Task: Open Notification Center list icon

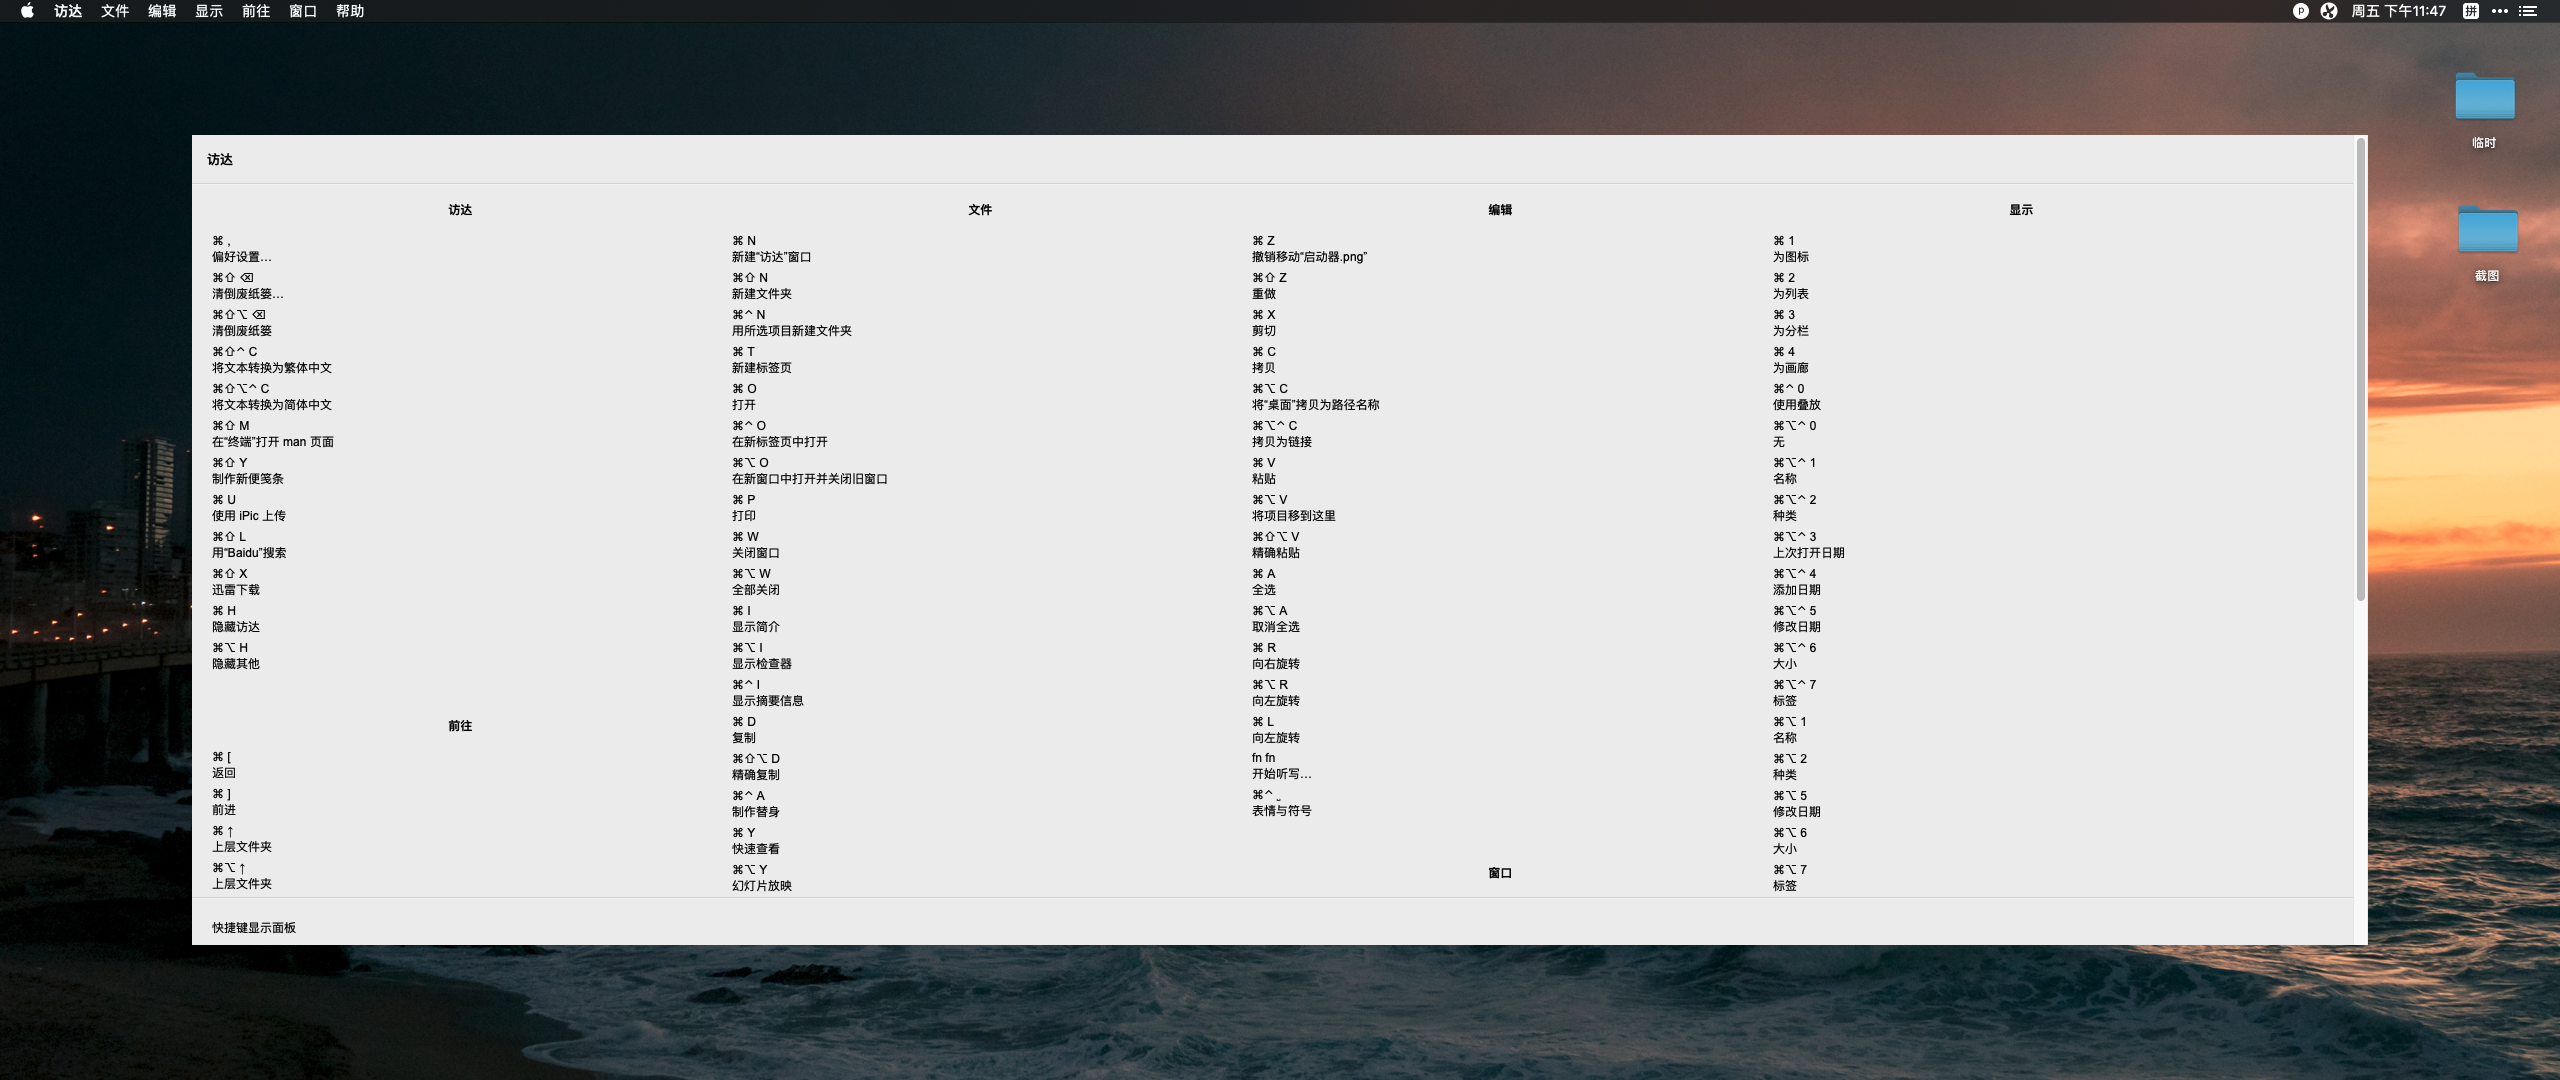Action: 2528,11
